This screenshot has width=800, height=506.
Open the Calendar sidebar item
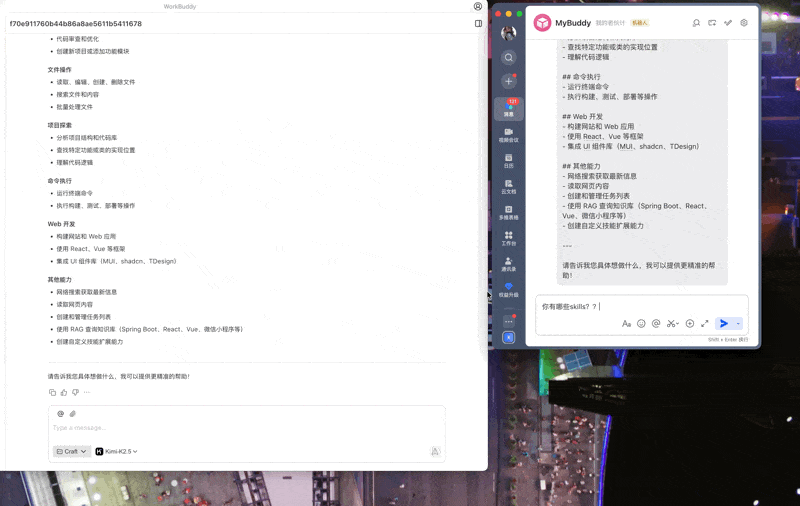[509, 161]
